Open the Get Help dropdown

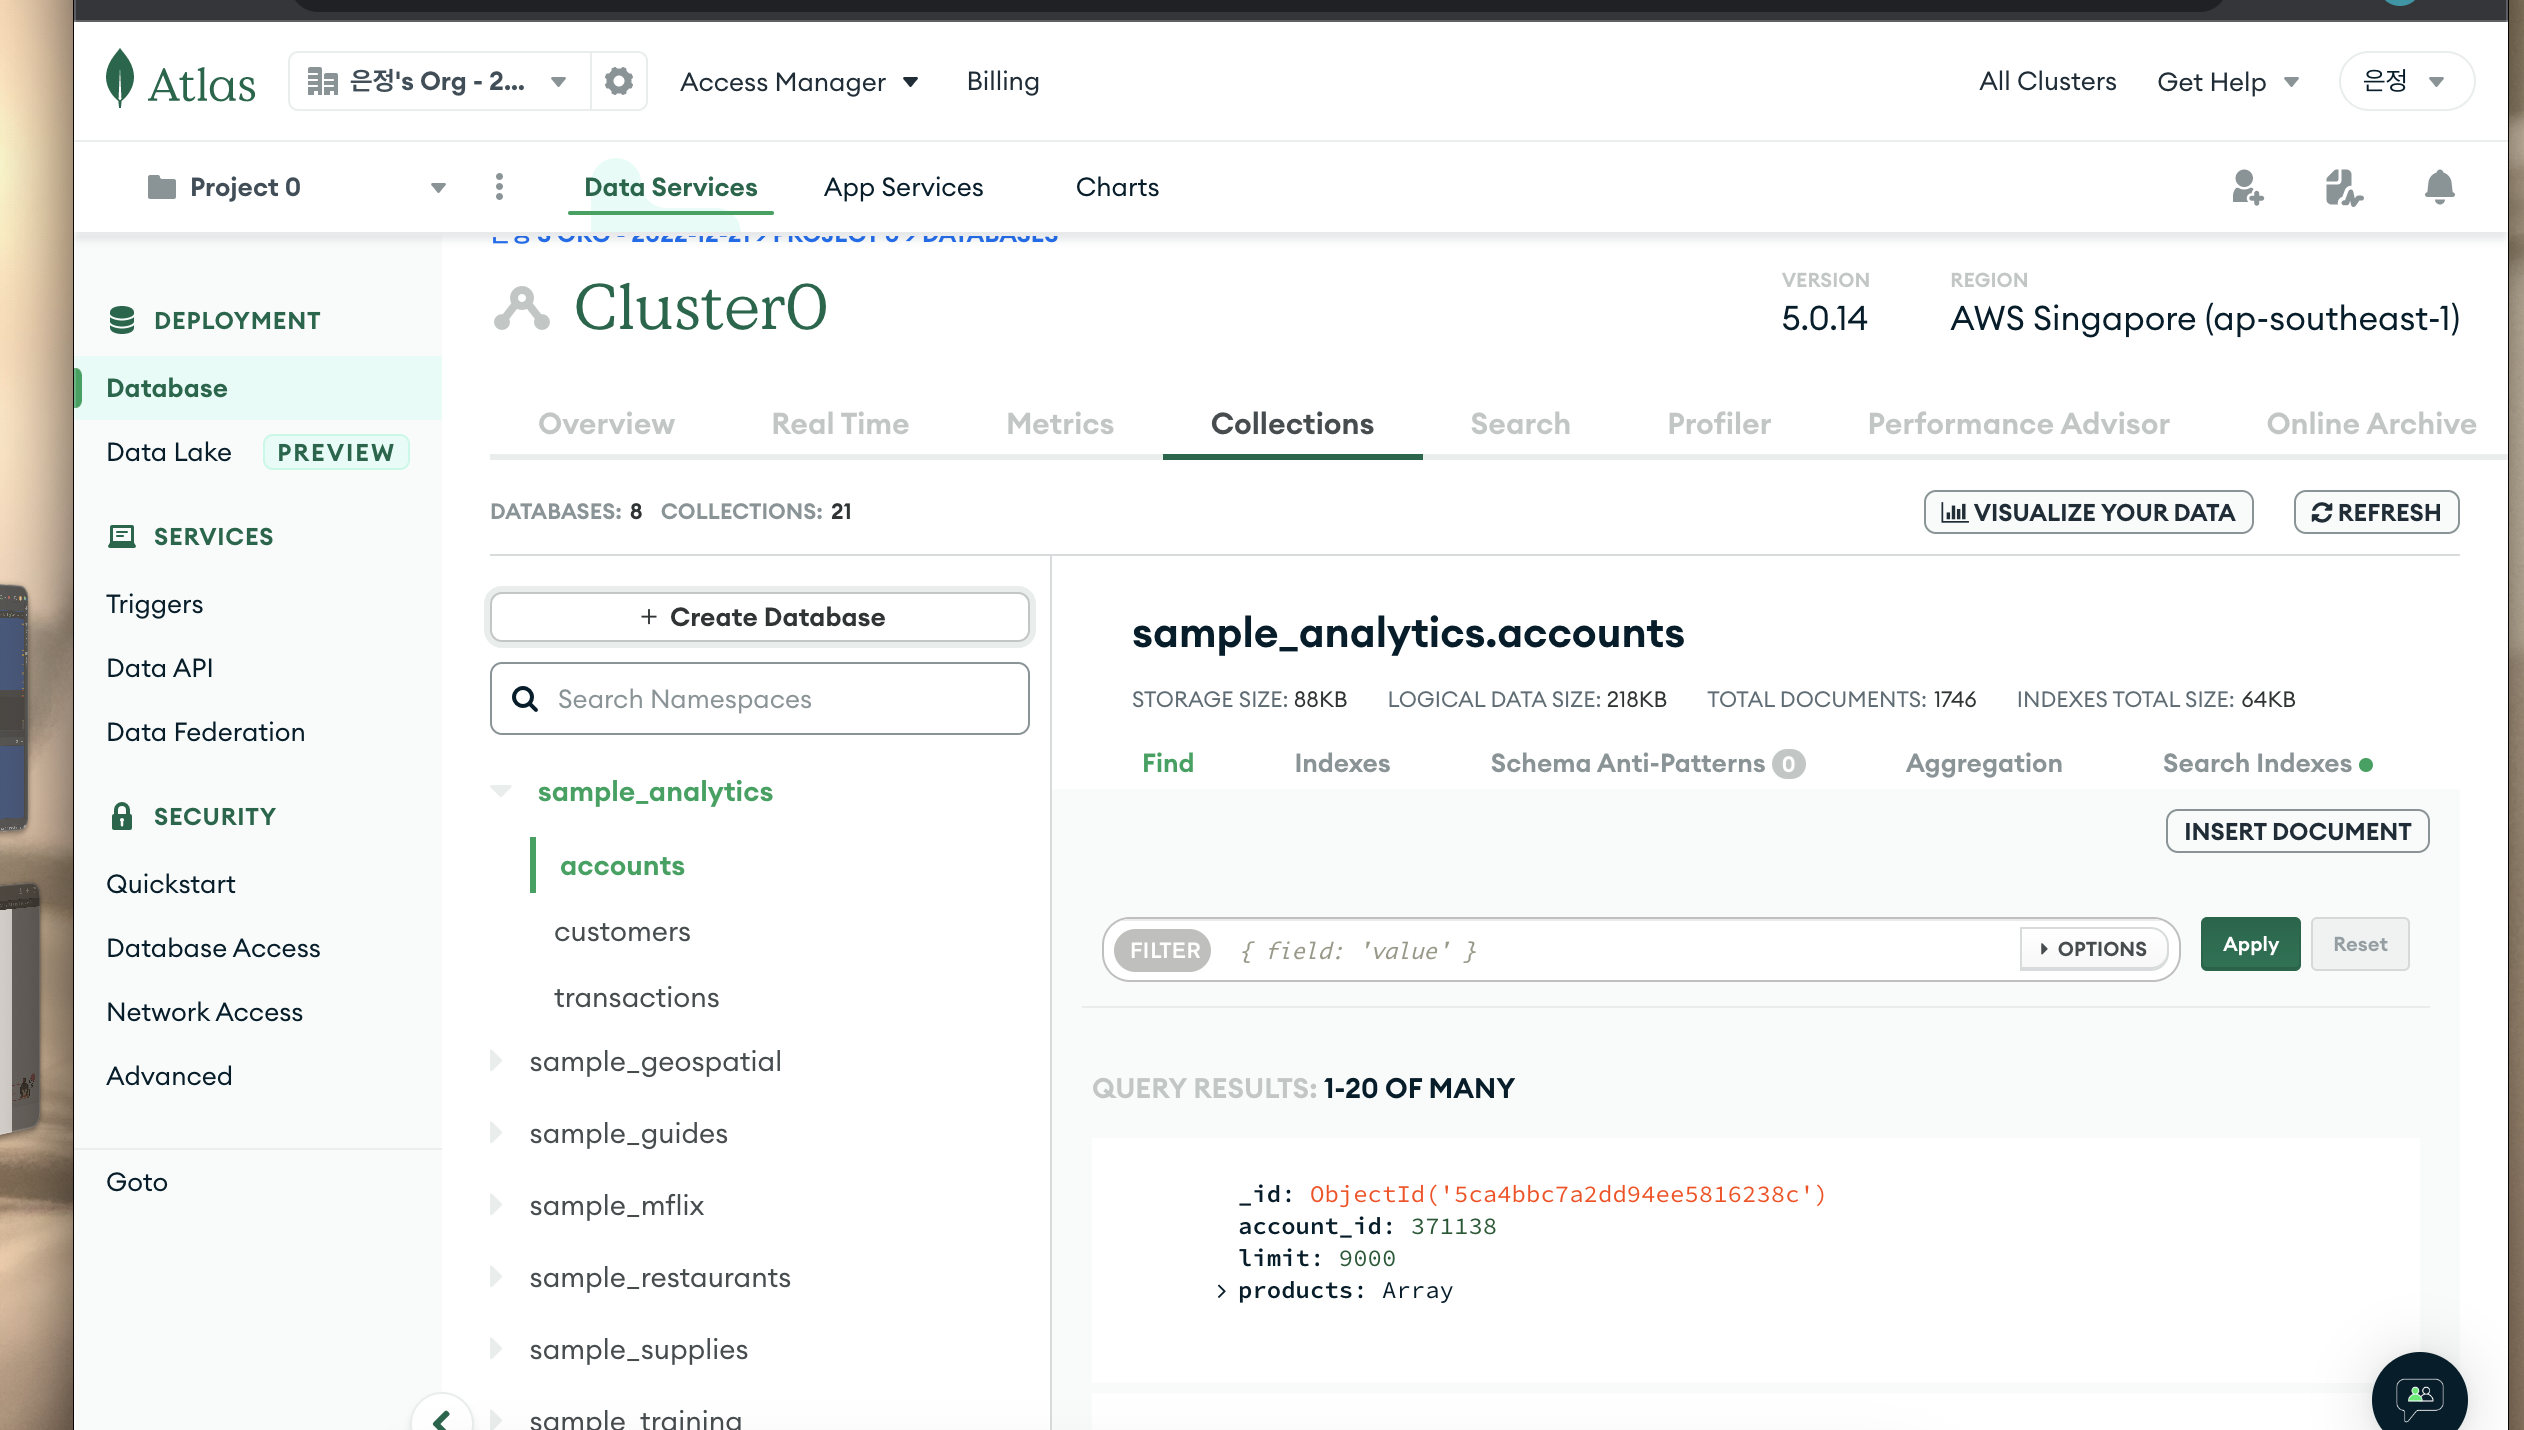click(x=2228, y=82)
